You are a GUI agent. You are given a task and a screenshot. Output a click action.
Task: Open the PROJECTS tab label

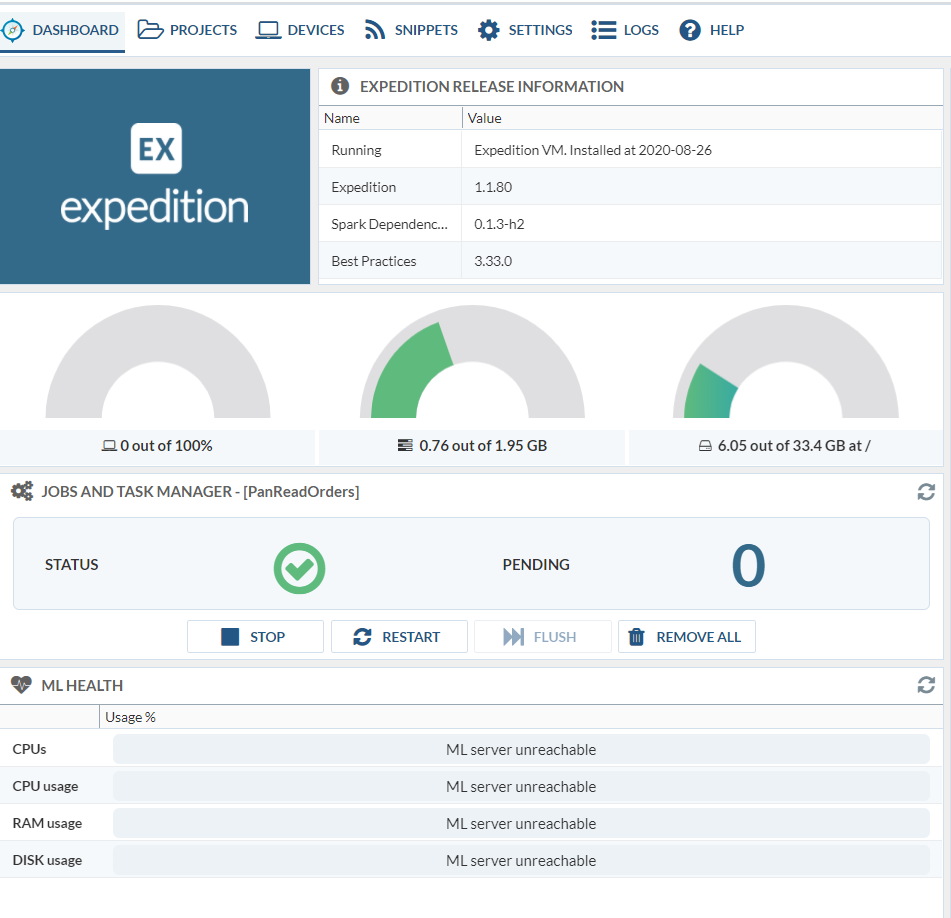203,30
